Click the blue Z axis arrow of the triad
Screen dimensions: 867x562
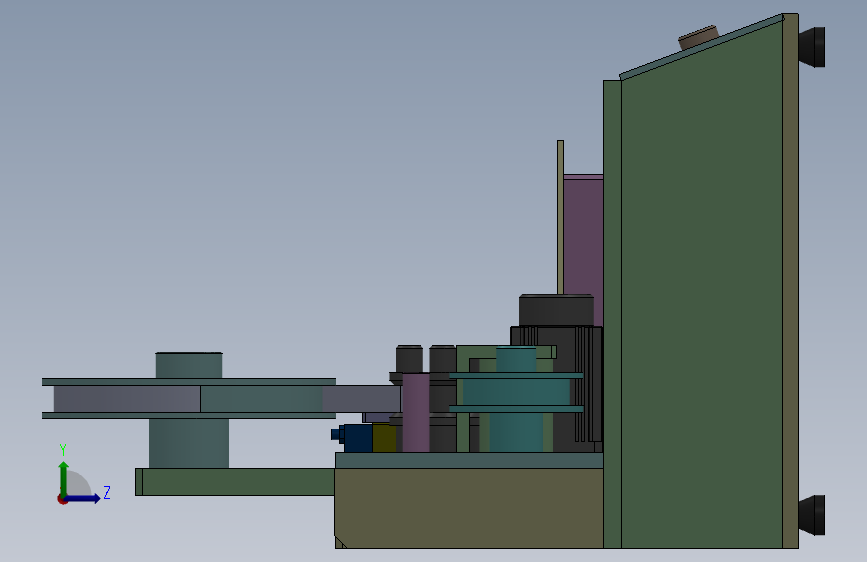click(x=84, y=498)
